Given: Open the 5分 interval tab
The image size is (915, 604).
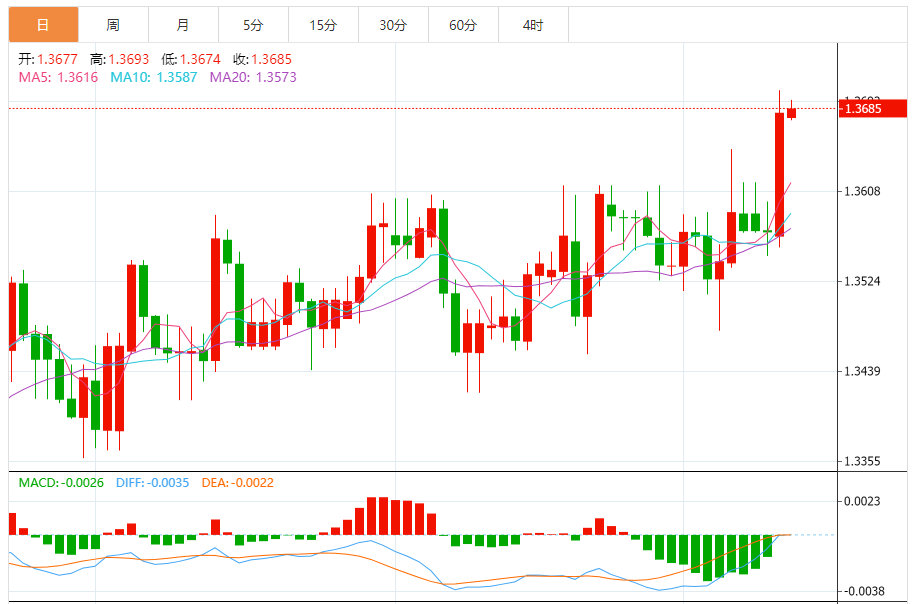Looking at the screenshot, I should click(253, 25).
